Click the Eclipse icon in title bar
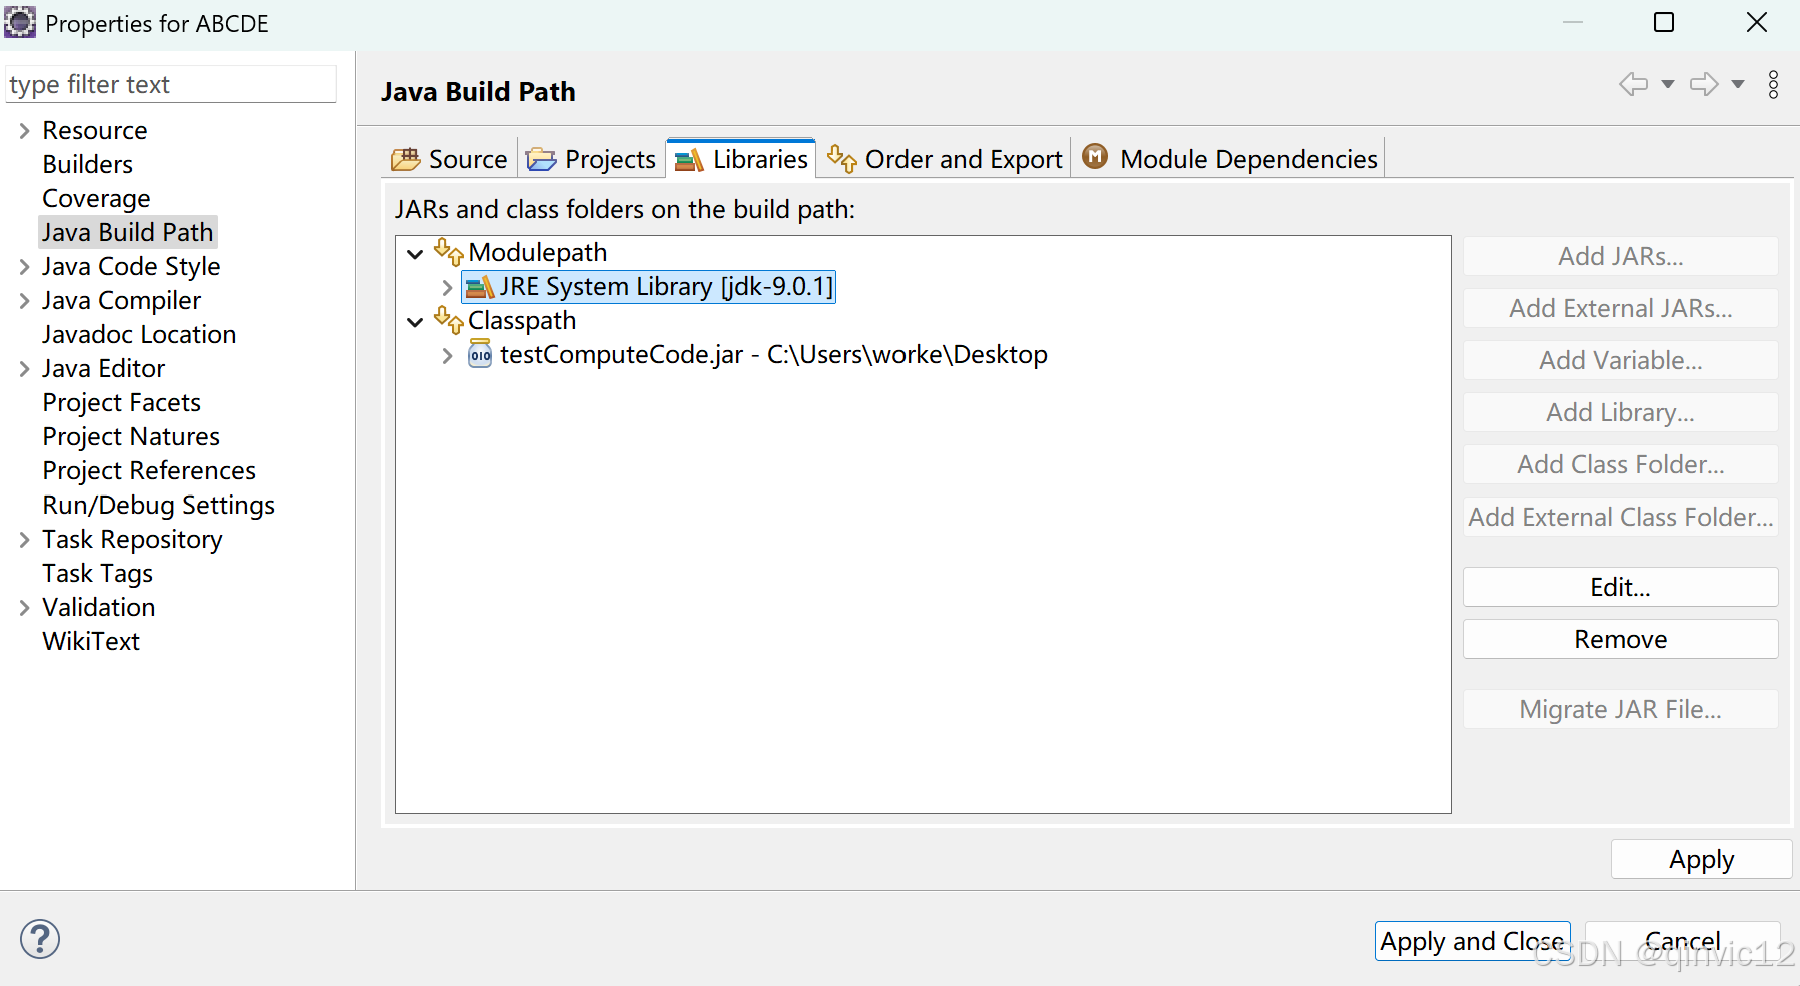This screenshot has height=986, width=1800. (x=20, y=22)
